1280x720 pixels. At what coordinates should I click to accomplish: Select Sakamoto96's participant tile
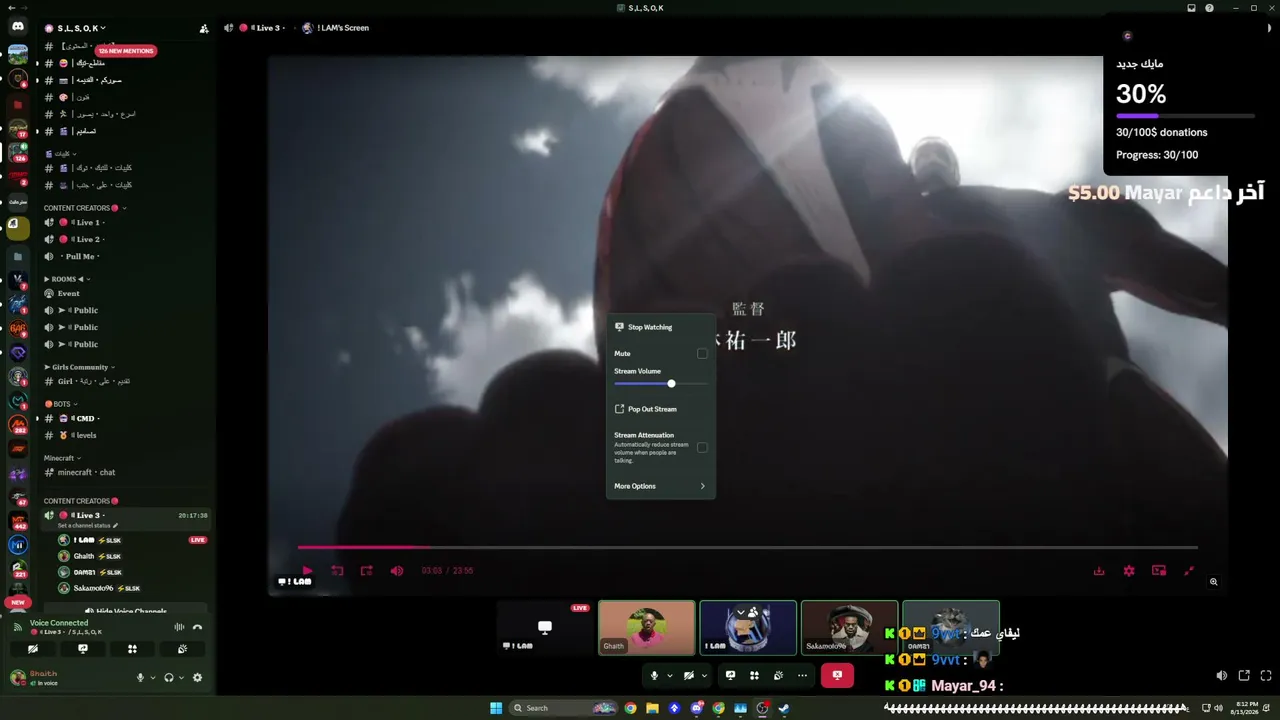coord(849,628)
